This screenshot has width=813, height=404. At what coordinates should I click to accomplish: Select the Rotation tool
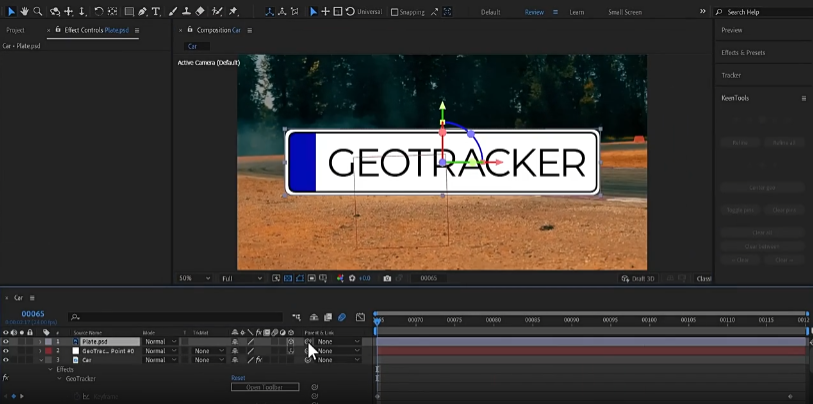[x=99, y=11]
